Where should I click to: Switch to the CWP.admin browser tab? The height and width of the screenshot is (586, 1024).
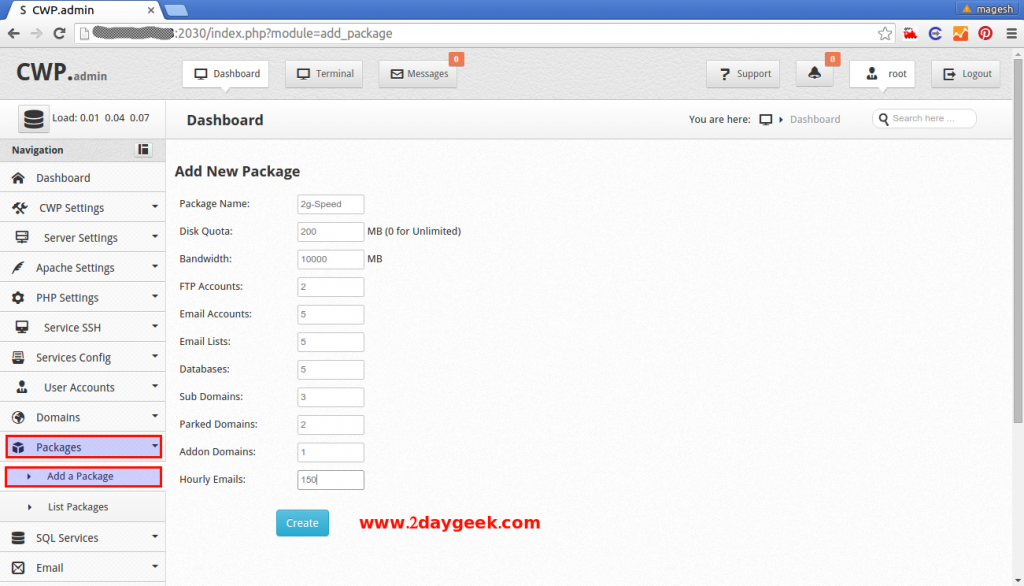coord(70,11)
